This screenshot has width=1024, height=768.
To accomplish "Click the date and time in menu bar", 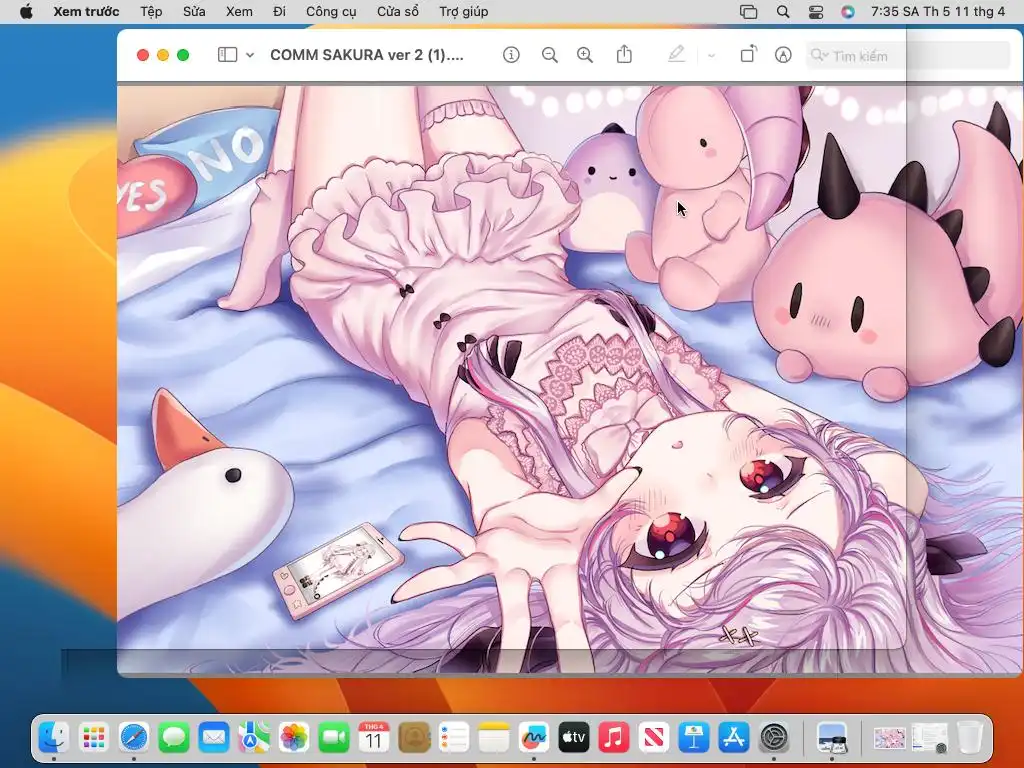I will [938, 12].
